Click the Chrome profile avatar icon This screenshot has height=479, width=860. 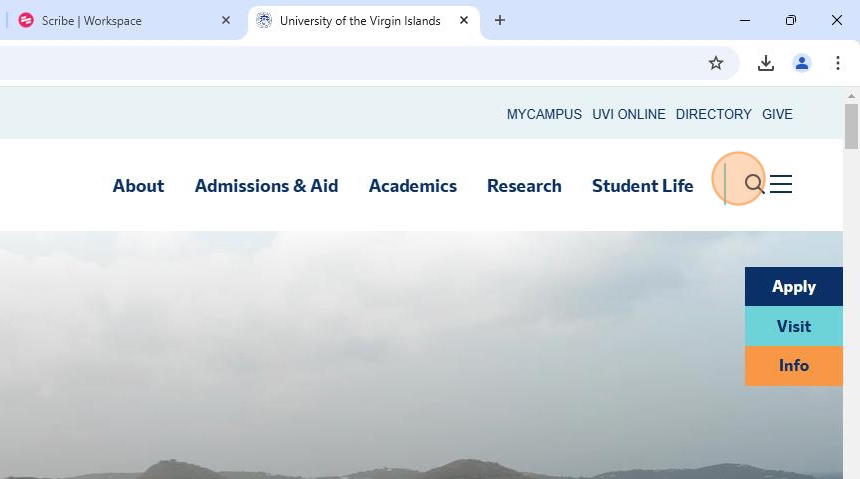802,63
